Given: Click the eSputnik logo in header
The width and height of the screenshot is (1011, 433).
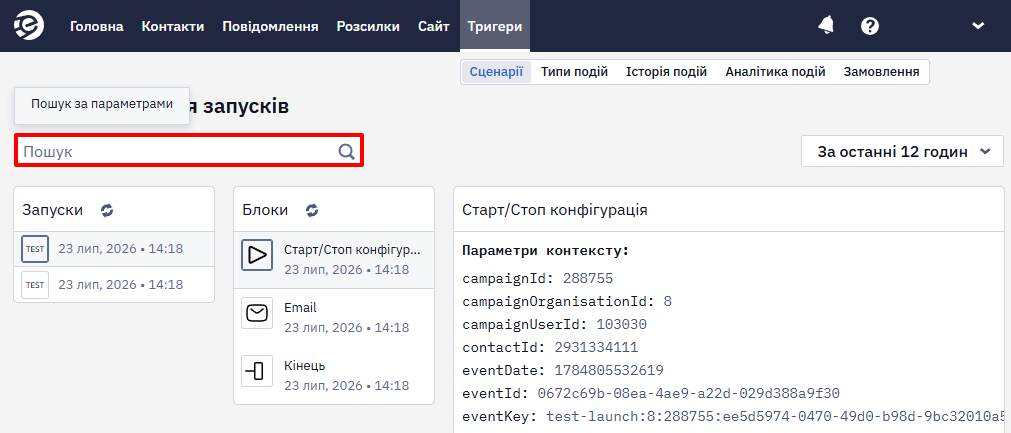Looking at the screenshot, I should pos(29,26).
